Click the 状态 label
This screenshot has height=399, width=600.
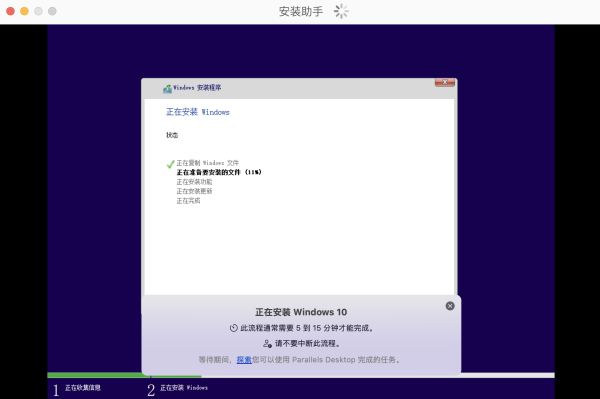(x=172, y=135)
